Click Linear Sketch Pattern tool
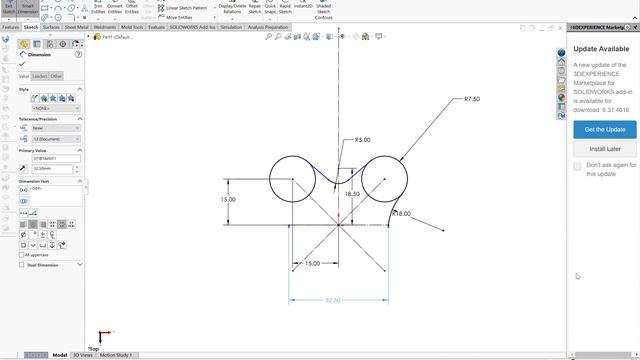Screen dimensions: 640x360 click(x=182, y=8)
